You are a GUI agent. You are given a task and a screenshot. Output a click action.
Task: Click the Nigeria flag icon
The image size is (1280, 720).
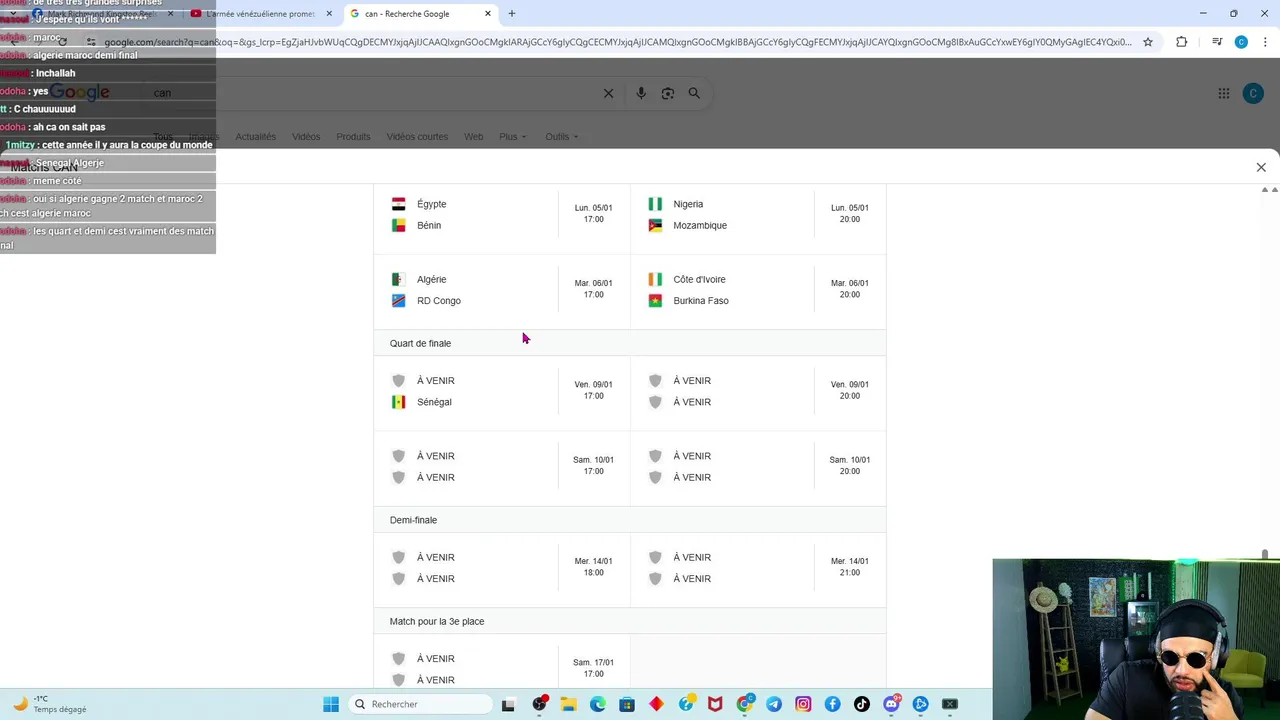[x=655, y=204]
